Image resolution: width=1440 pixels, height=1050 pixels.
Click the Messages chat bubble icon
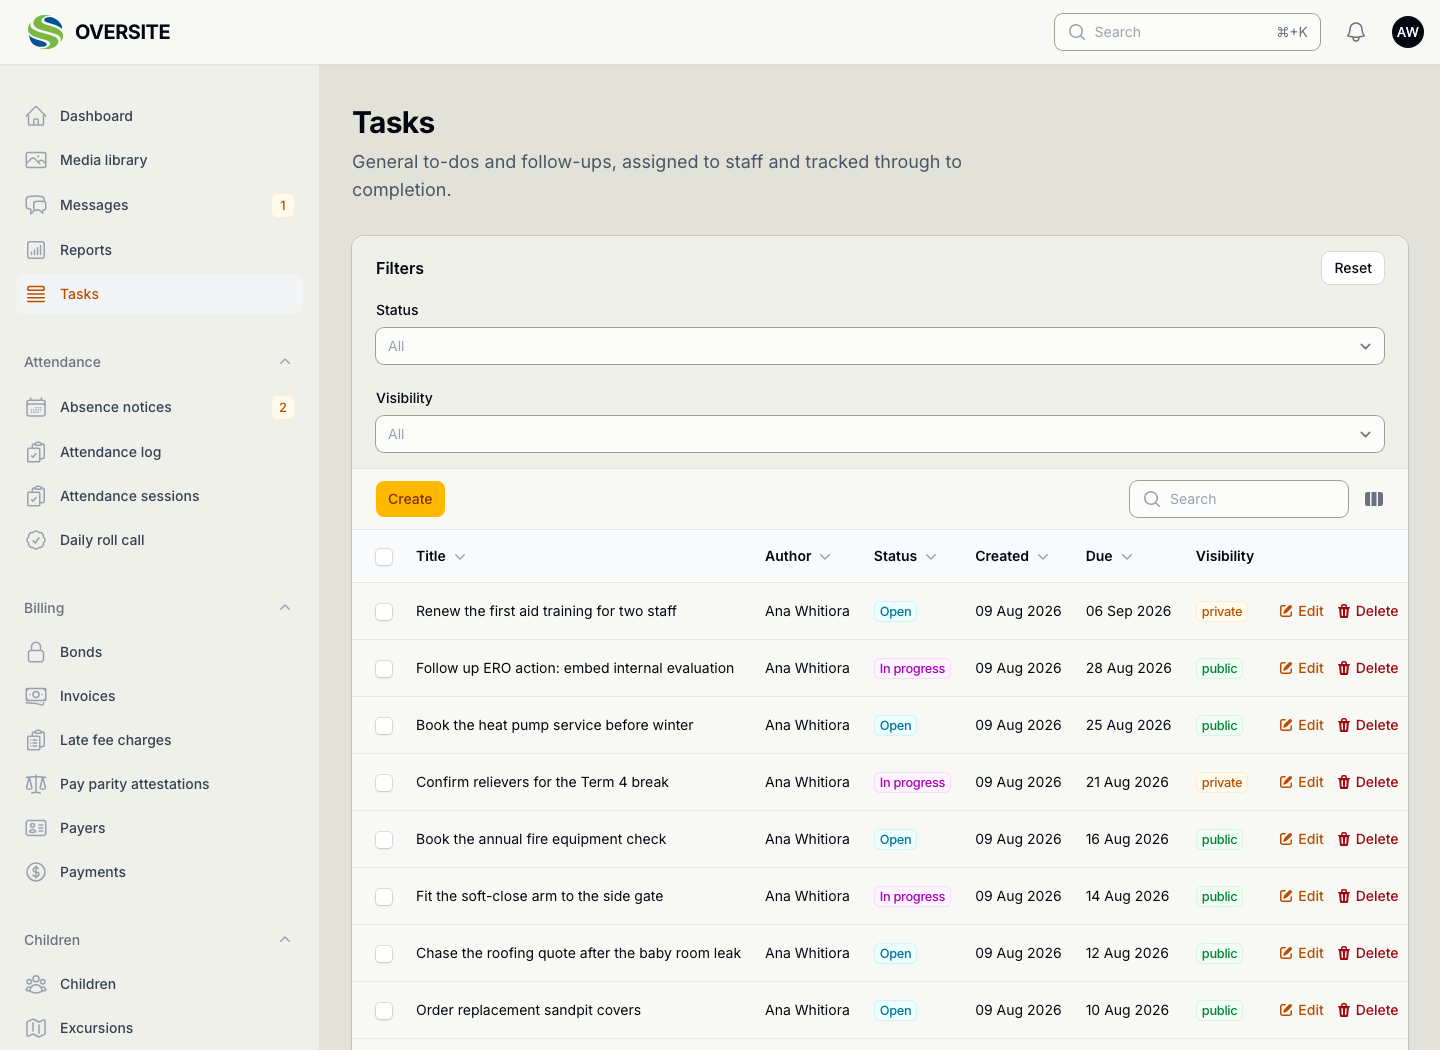pyautogui.click(x=36, y=205)
